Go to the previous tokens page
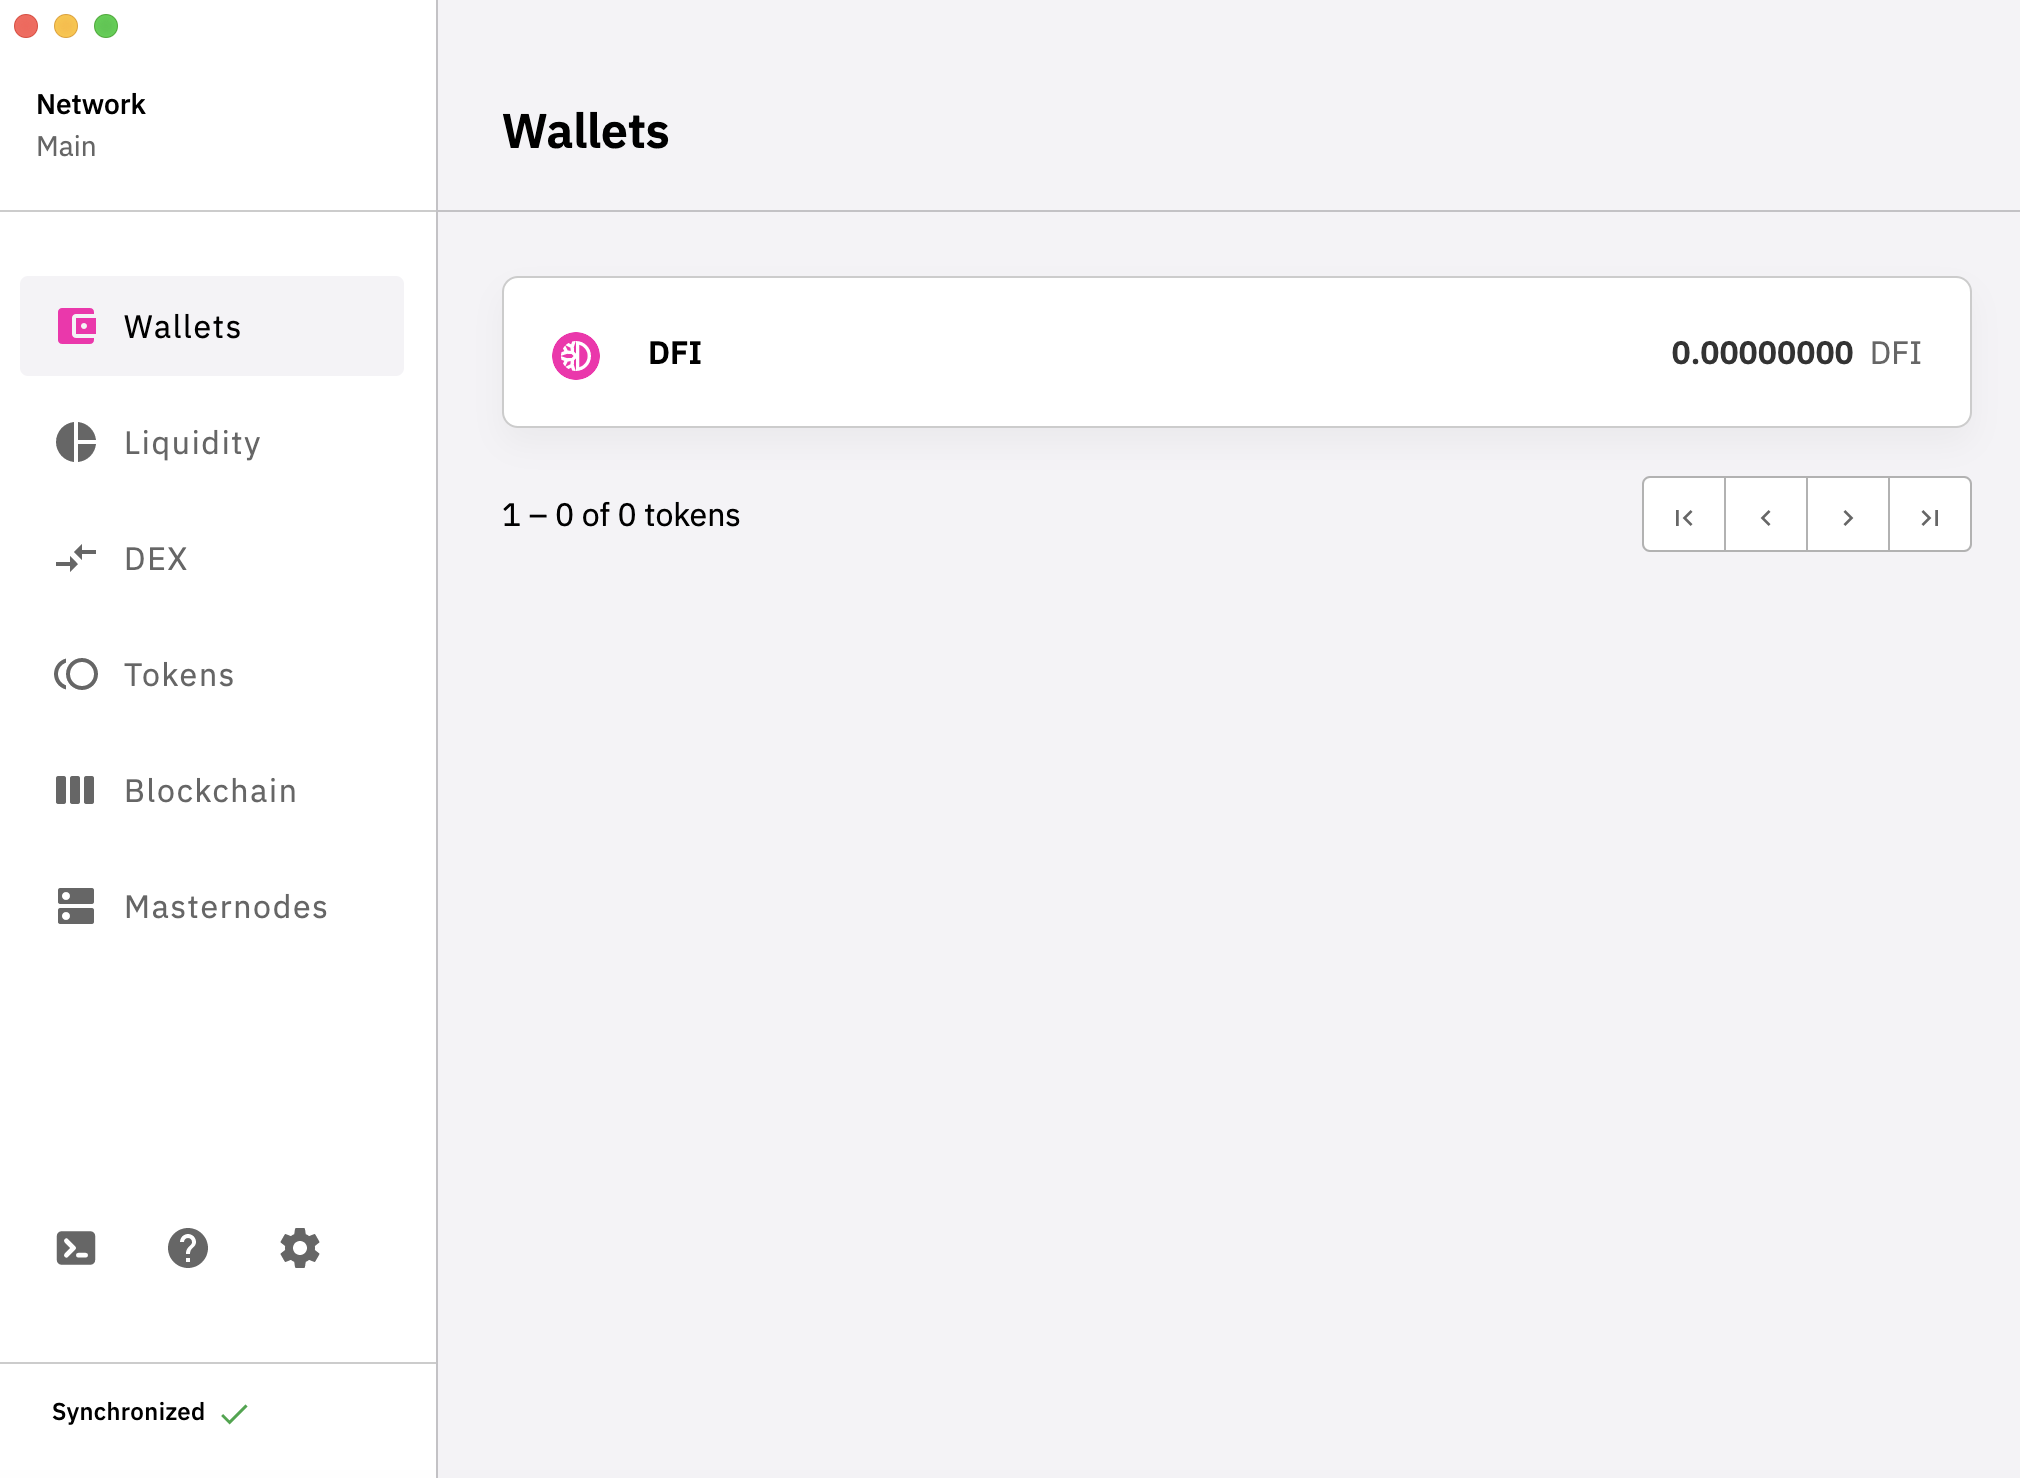This screenshot has height=1478, width=2020. pyautogui.click(x=1766, y=516)
